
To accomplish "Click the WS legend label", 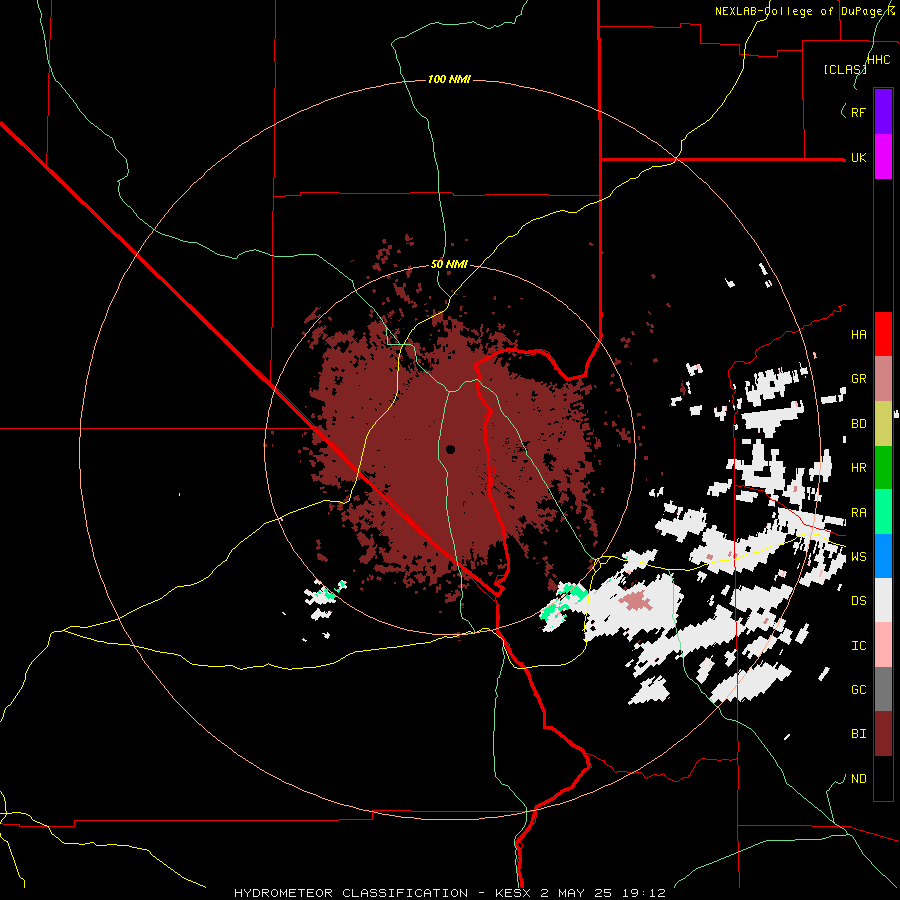I will 858,557.
